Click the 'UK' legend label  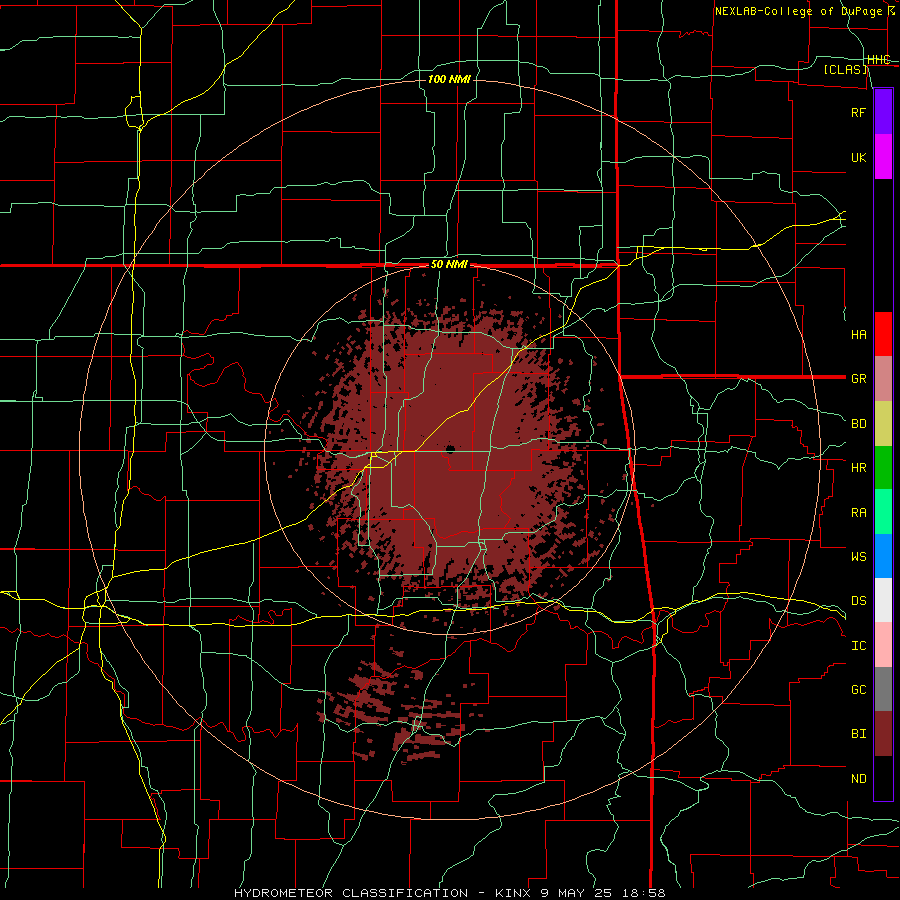[858, 157]
